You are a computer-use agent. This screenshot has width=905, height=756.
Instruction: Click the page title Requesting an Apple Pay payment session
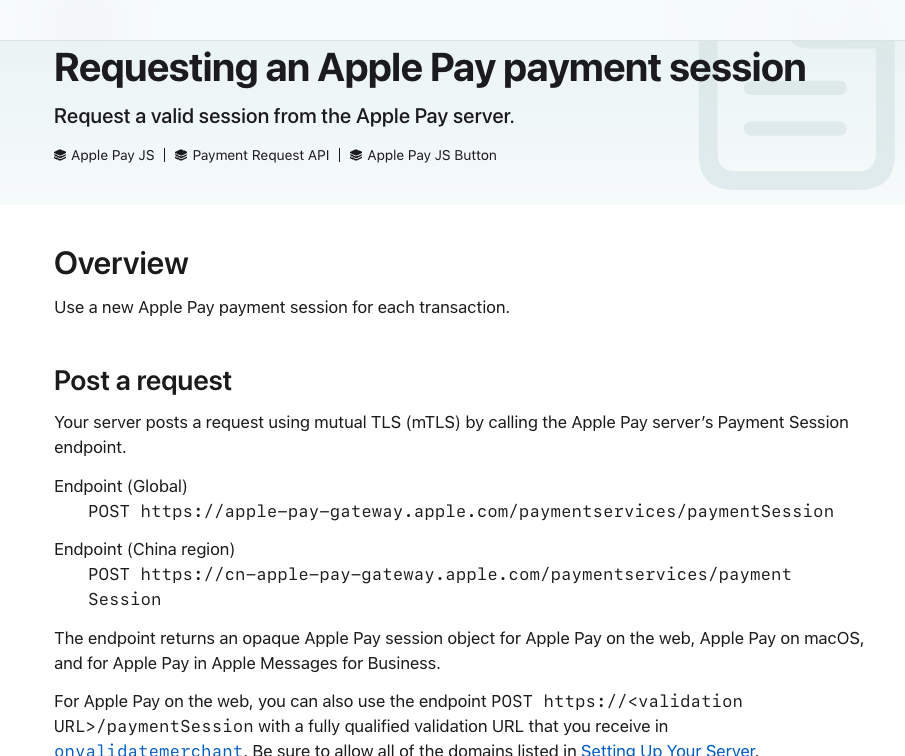click(429, 68)
